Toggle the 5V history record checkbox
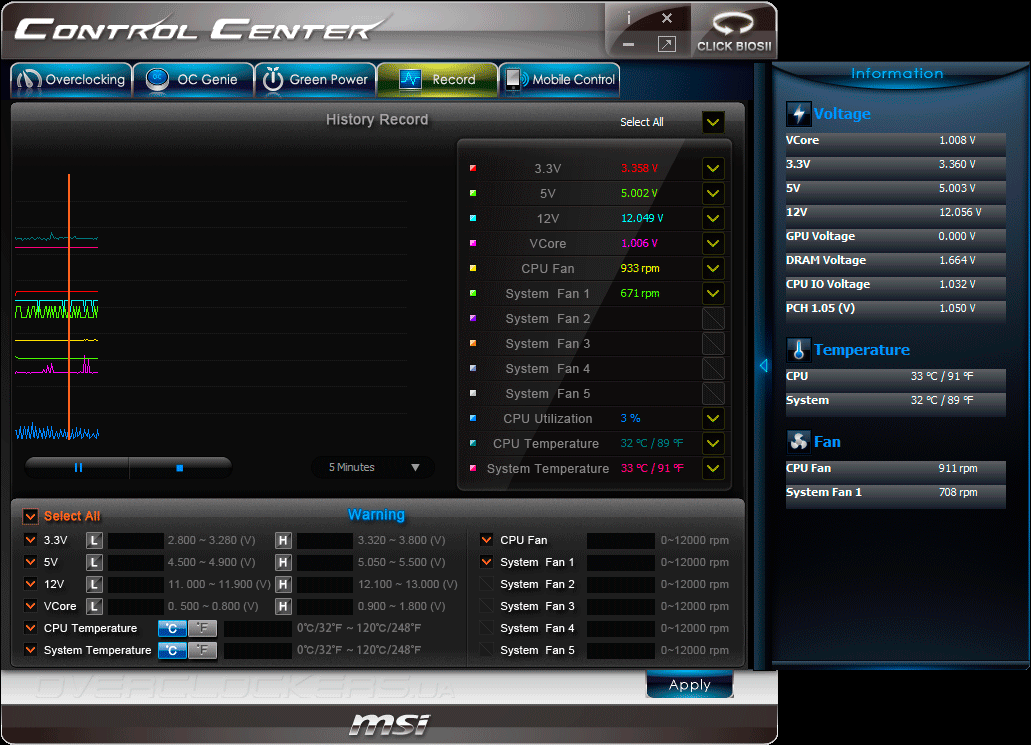 pyautogui.click(x=713, y=193)
